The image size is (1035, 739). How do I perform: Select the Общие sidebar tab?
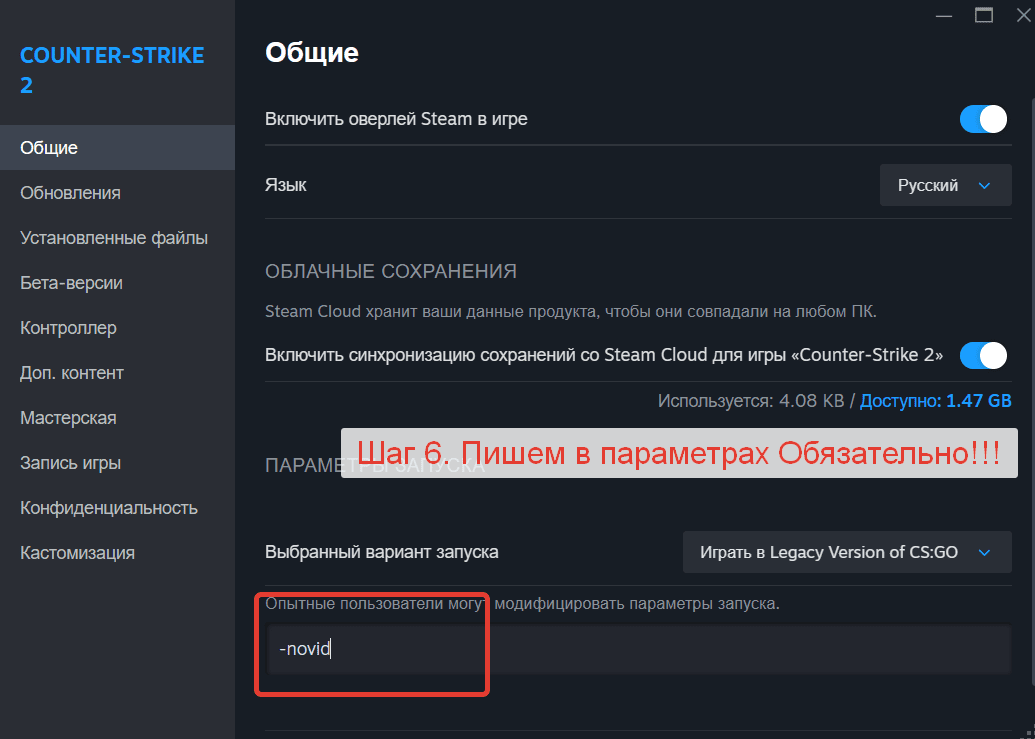[49, 148]
